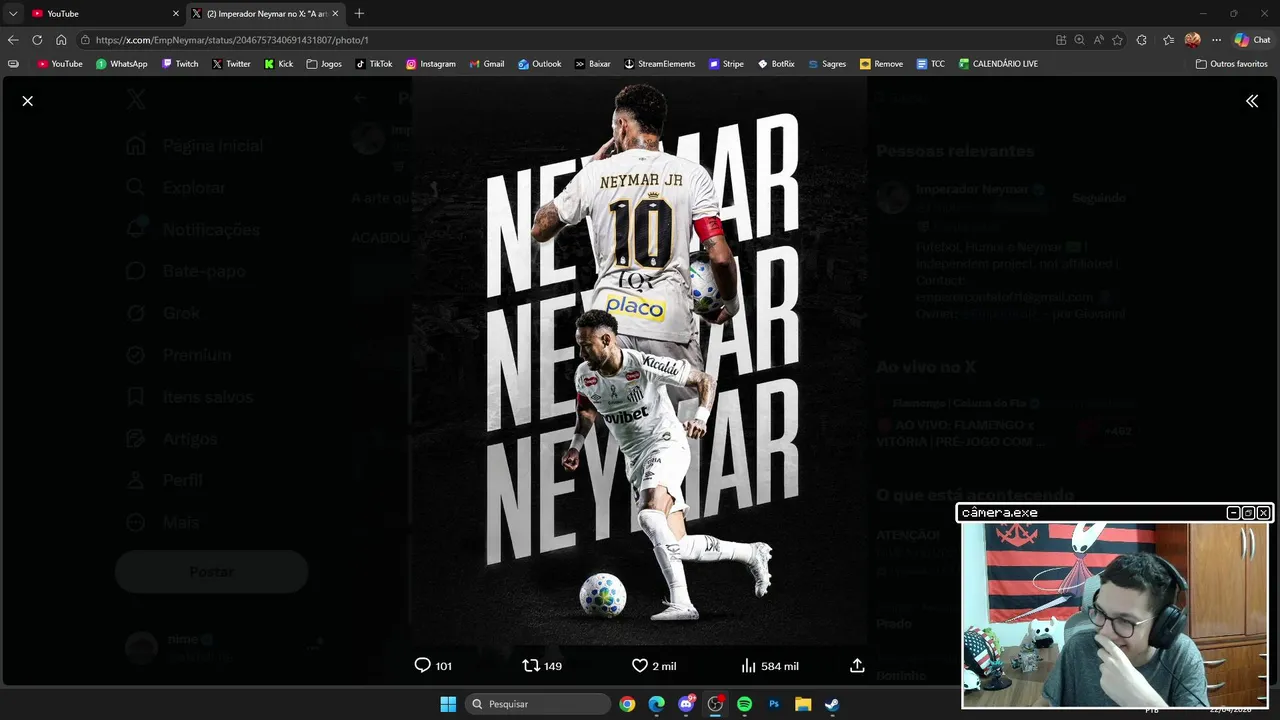Activate the read aloud icon

(x=1098, y=40)
